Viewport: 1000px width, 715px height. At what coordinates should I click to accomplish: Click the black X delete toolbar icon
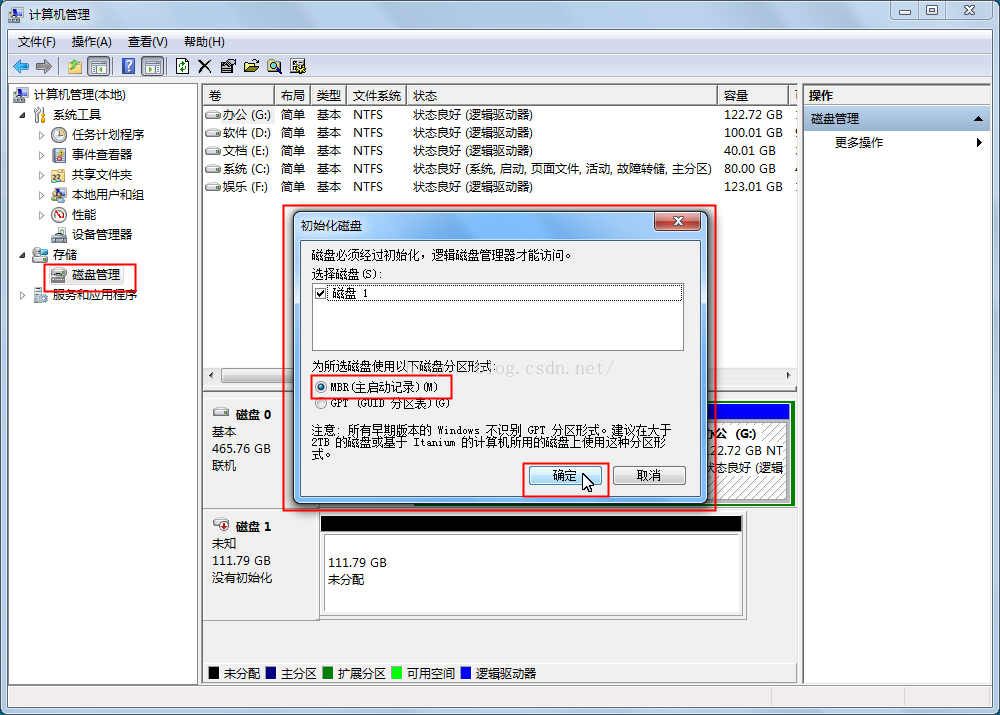click(x=204, y=66)
